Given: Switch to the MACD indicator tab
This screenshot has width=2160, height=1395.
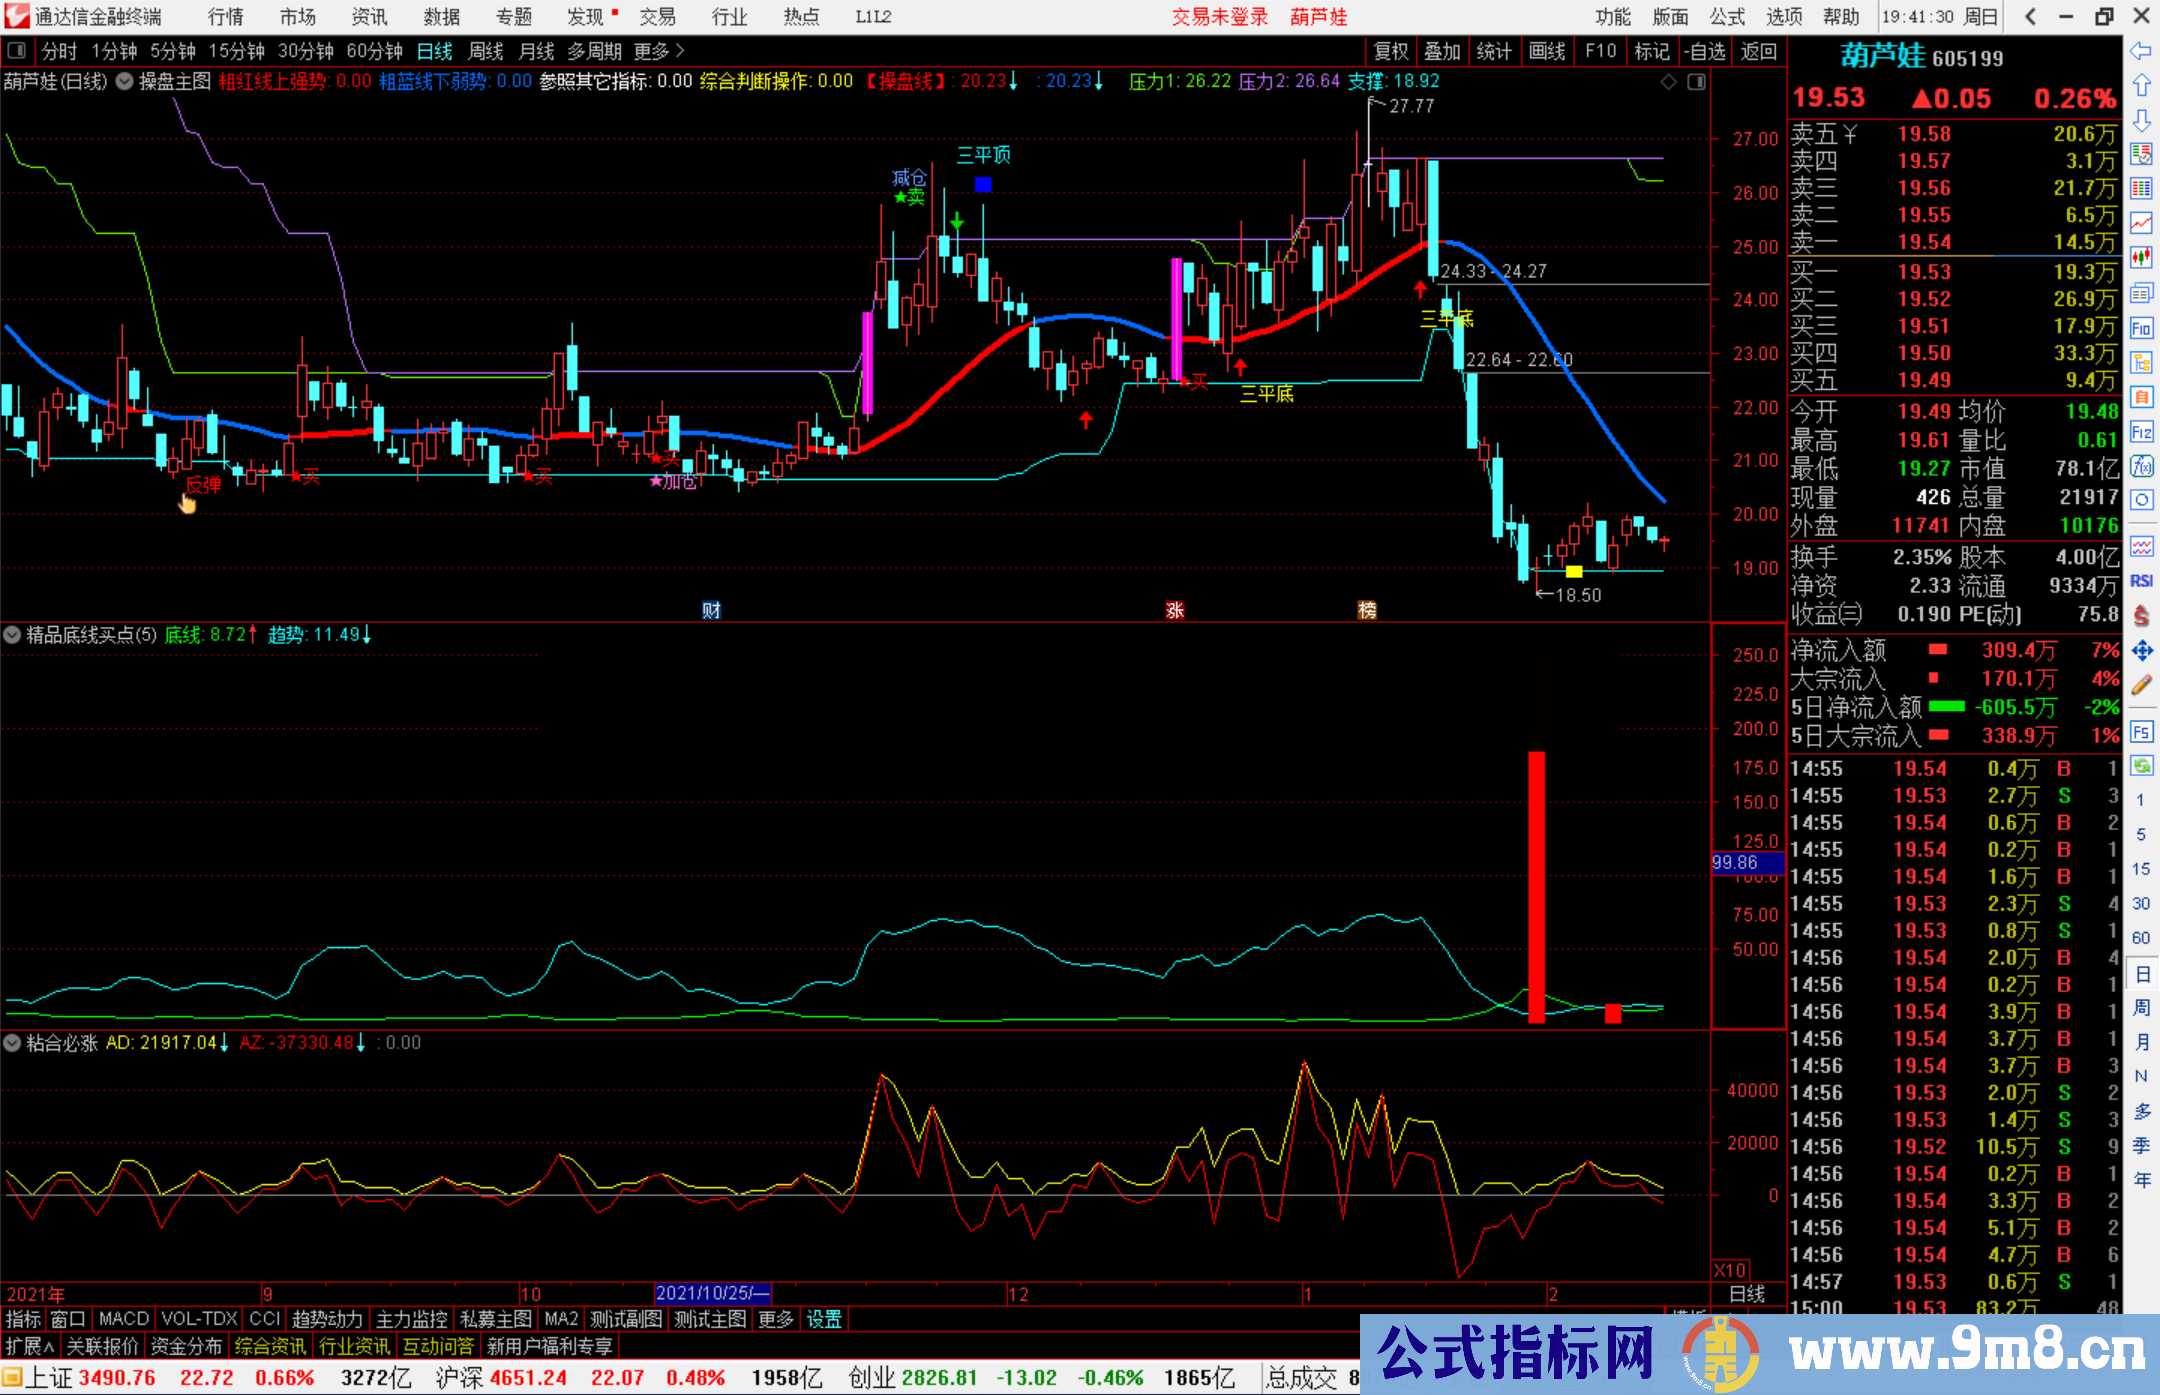Looking at the screenshot, I should [x=122, y=1319].
